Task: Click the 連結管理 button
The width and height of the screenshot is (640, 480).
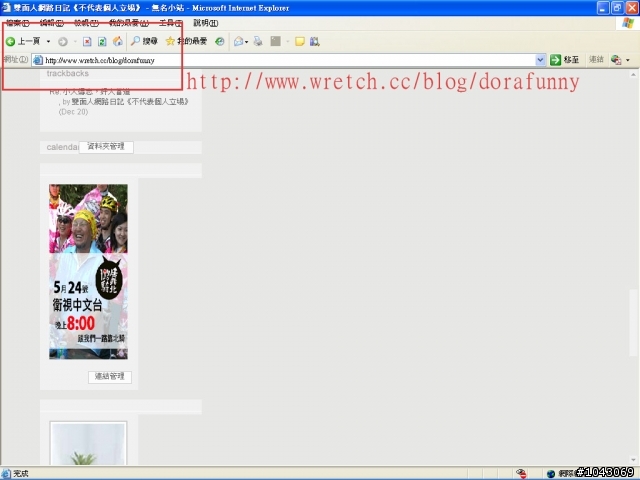Action: coord(110,377)
